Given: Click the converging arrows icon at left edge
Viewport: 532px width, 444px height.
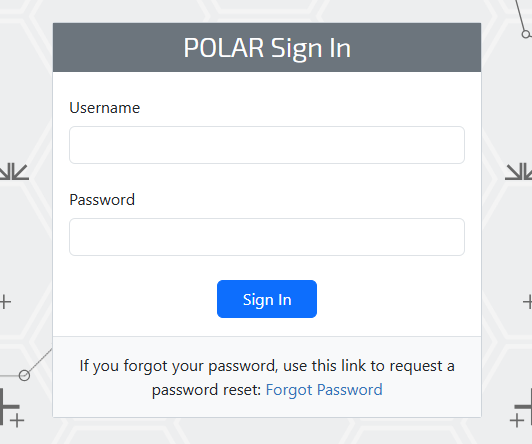Looking at the screenshot, I should click(x=14, y=172).
